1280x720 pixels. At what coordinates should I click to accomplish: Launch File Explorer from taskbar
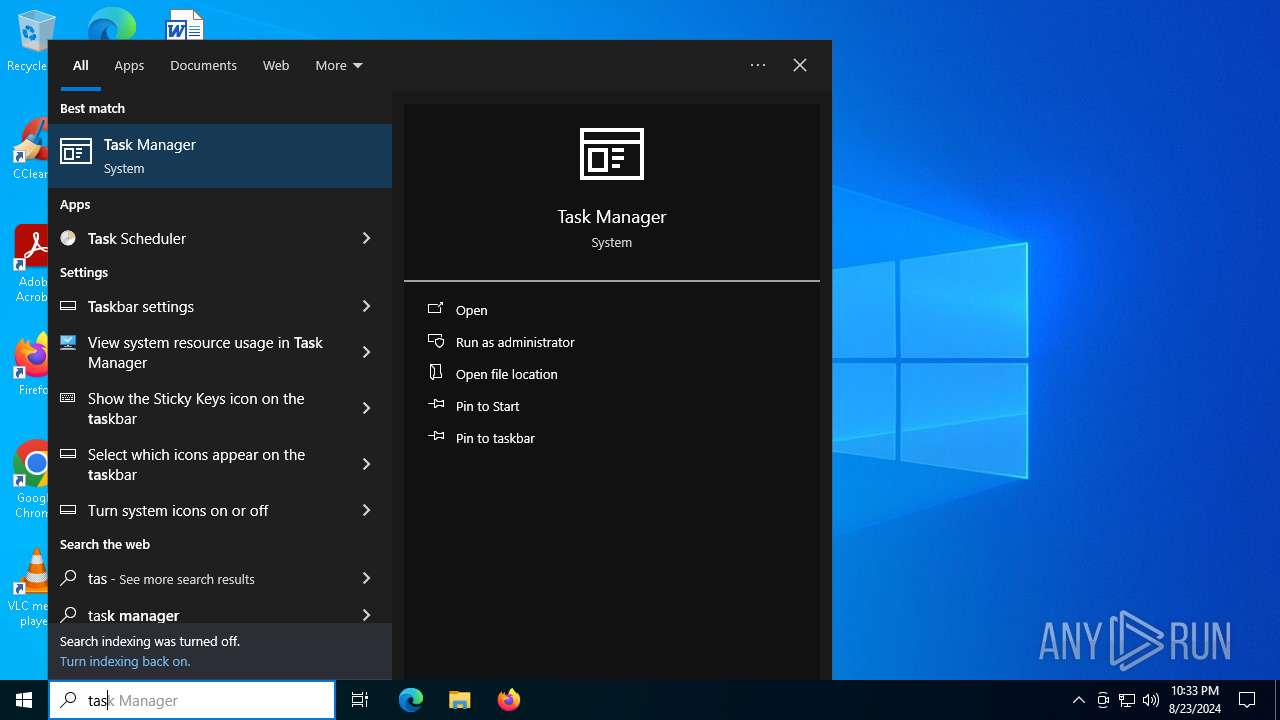click(x=459, y=700)
